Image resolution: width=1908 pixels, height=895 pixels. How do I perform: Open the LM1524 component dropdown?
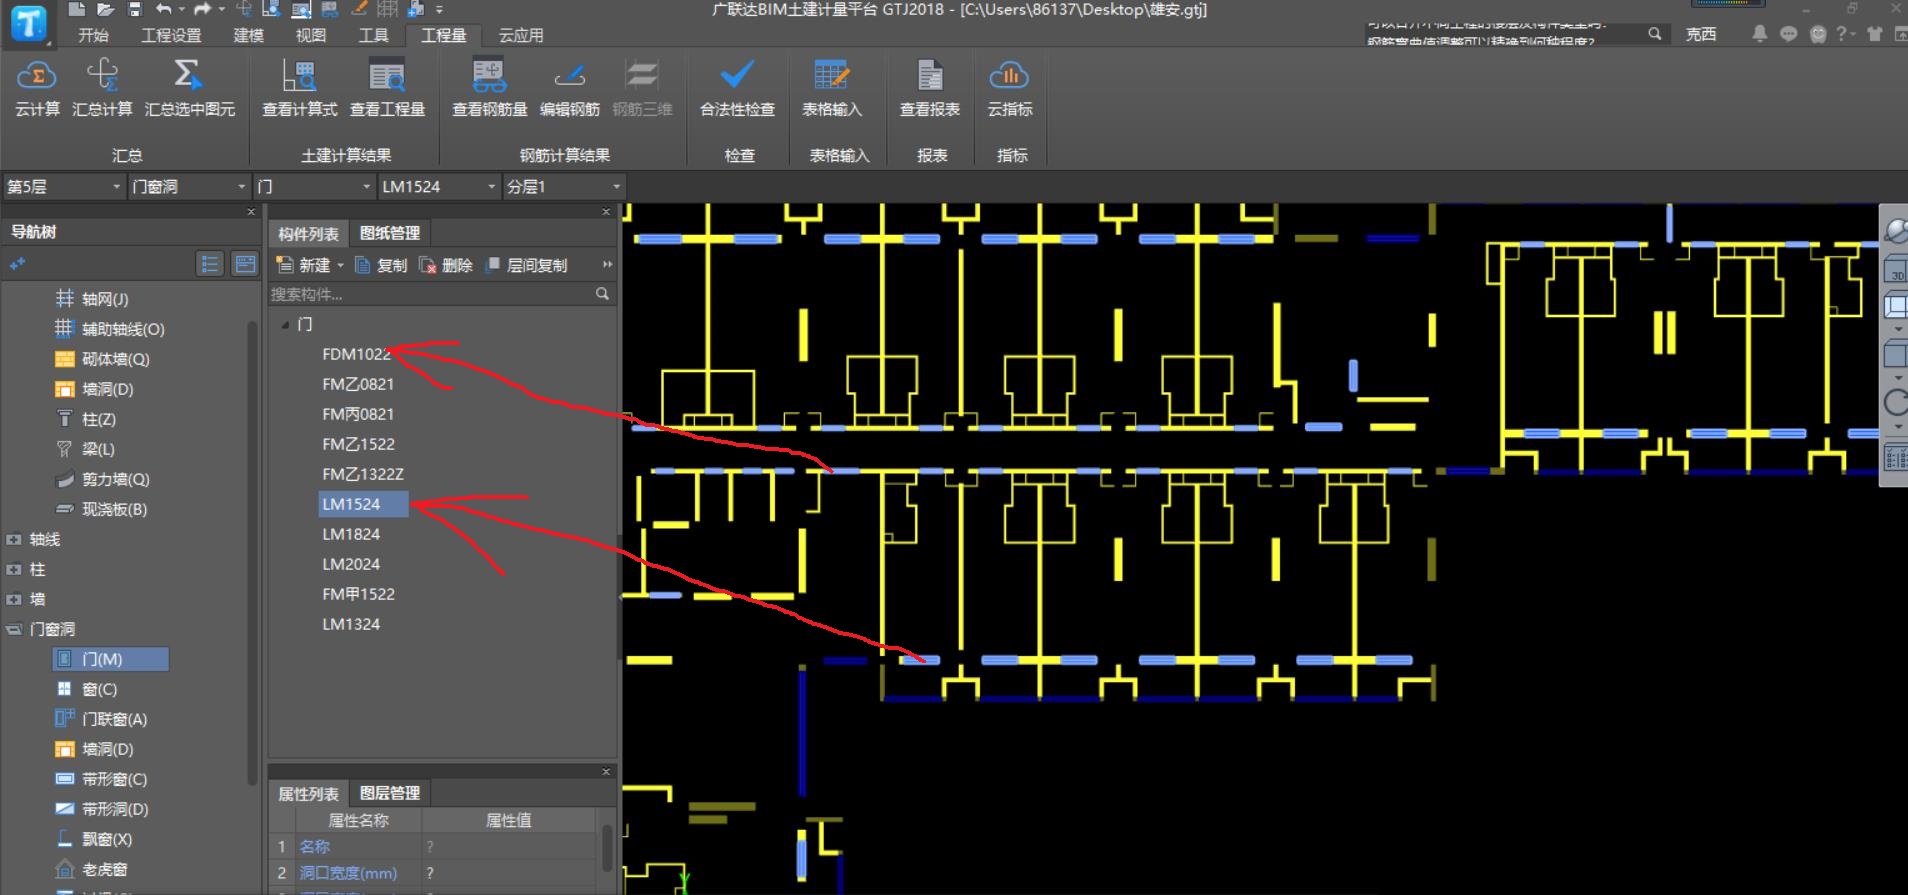click(x=438, y=186)
